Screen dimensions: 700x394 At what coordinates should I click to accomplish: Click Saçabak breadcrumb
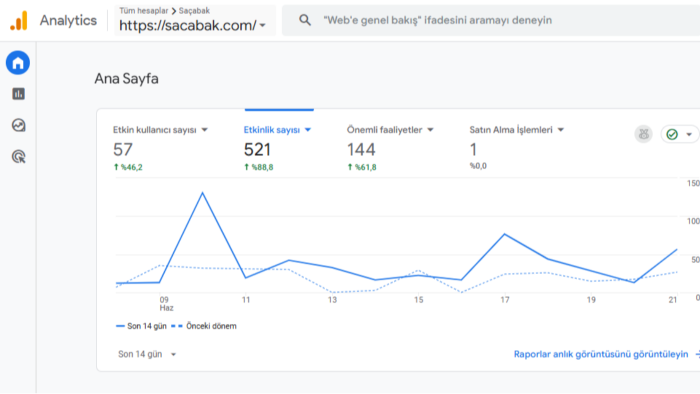point(194,11)
